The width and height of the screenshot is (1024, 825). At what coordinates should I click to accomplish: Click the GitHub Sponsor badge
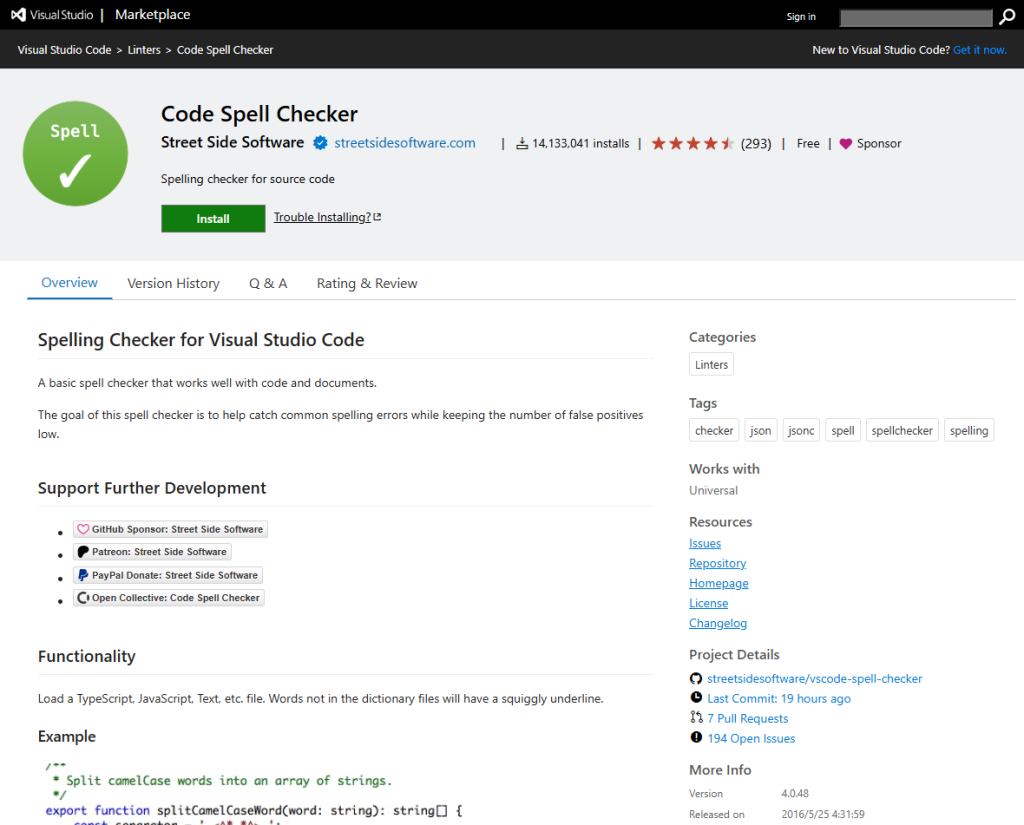point(170,529)
